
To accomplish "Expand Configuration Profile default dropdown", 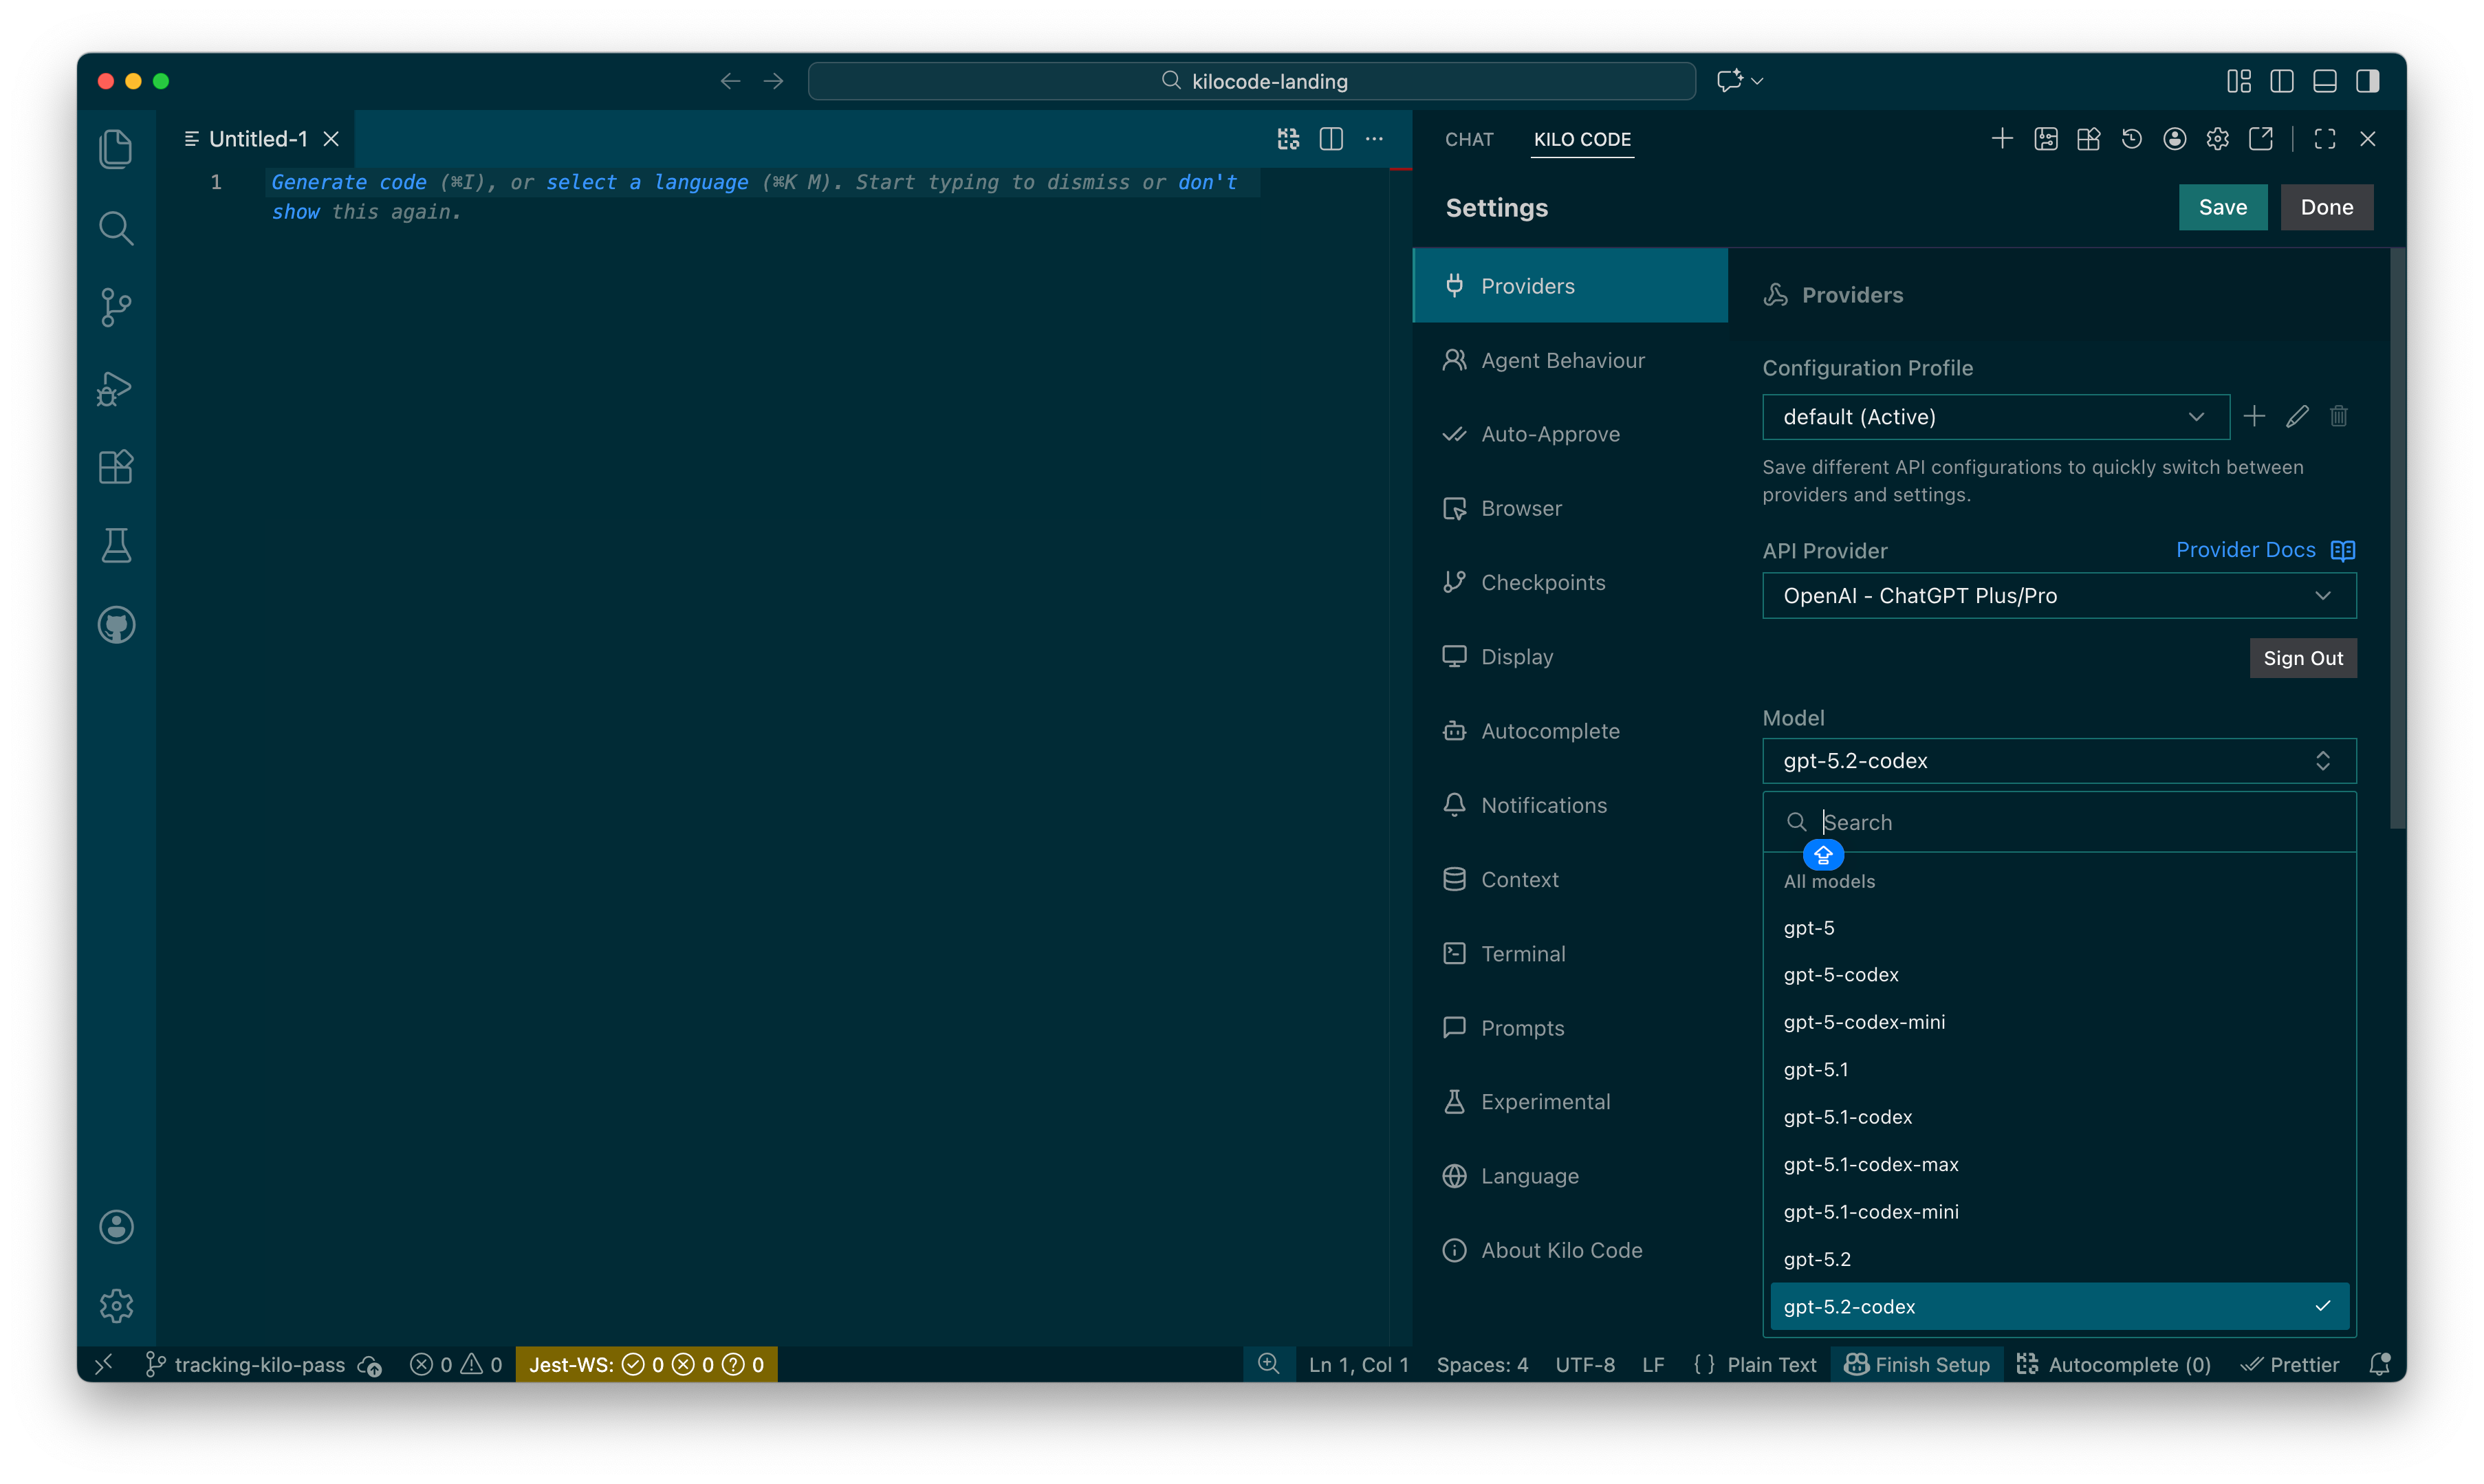I will [x=1995, y=417].
